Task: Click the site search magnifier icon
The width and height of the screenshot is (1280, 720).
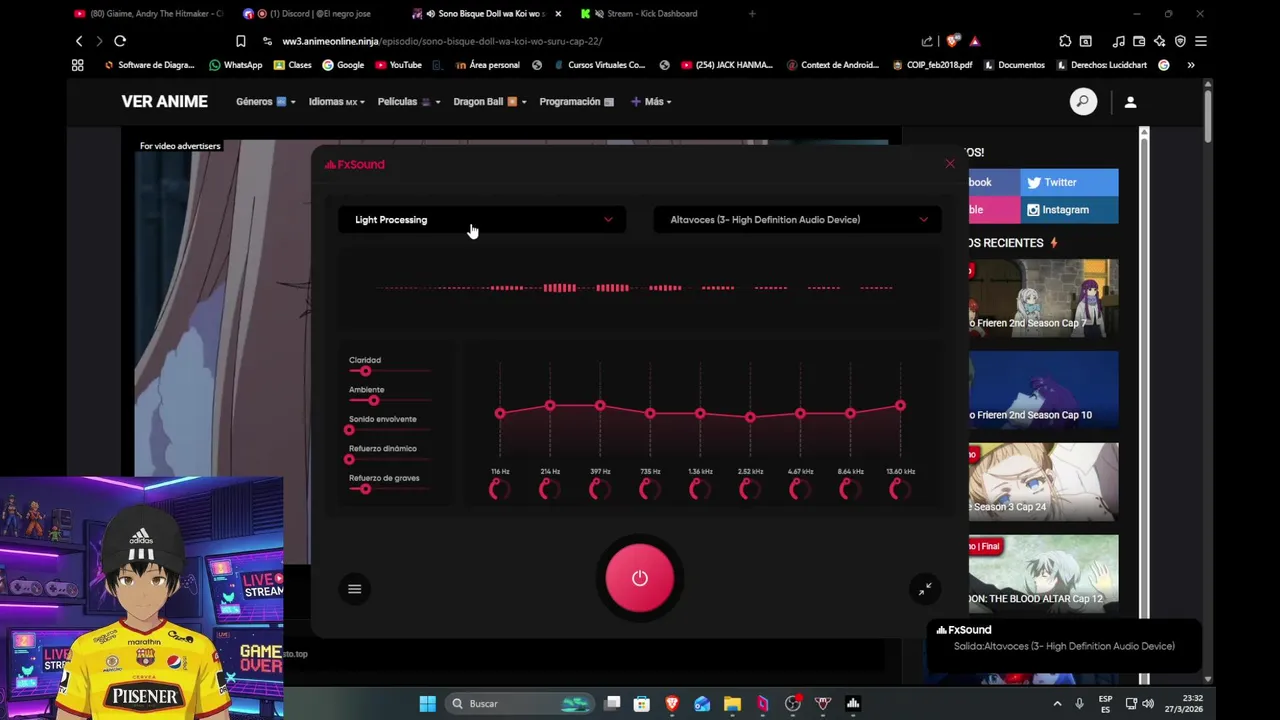Action: point(1083,102)
